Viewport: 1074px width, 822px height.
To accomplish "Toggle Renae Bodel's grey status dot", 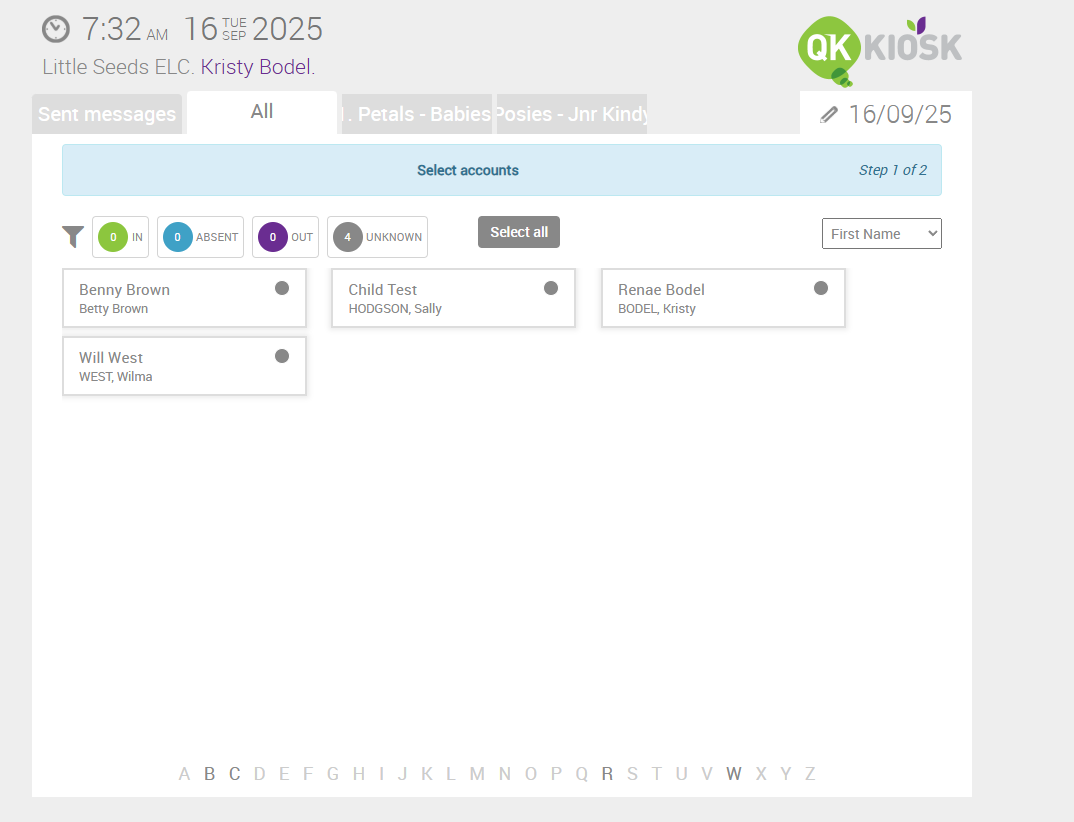I will [x=821, y=288].
